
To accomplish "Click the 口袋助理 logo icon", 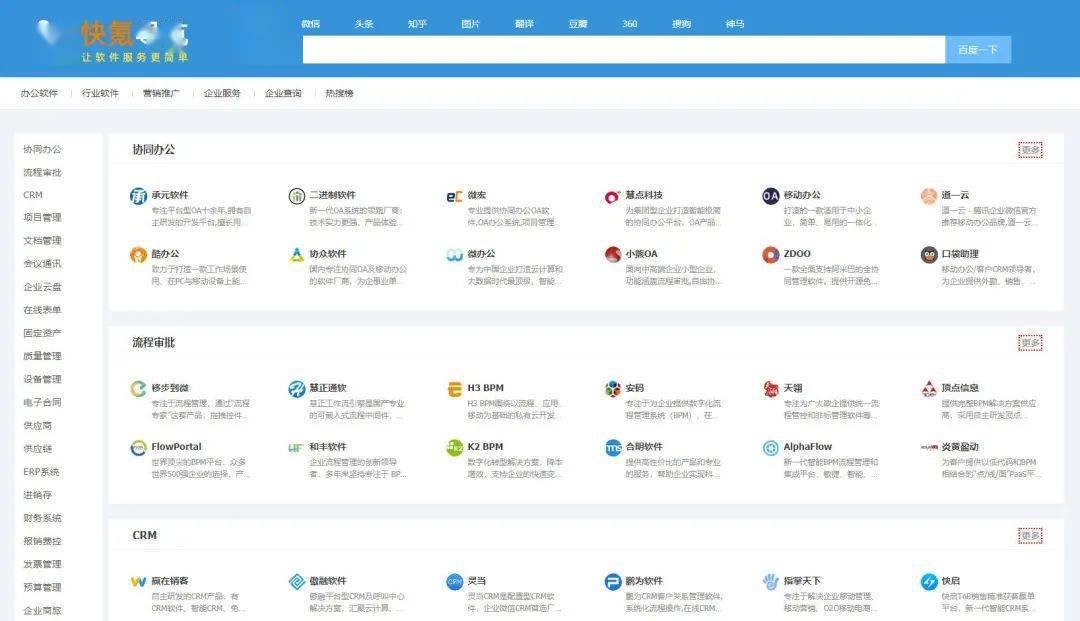I will 929,255.
